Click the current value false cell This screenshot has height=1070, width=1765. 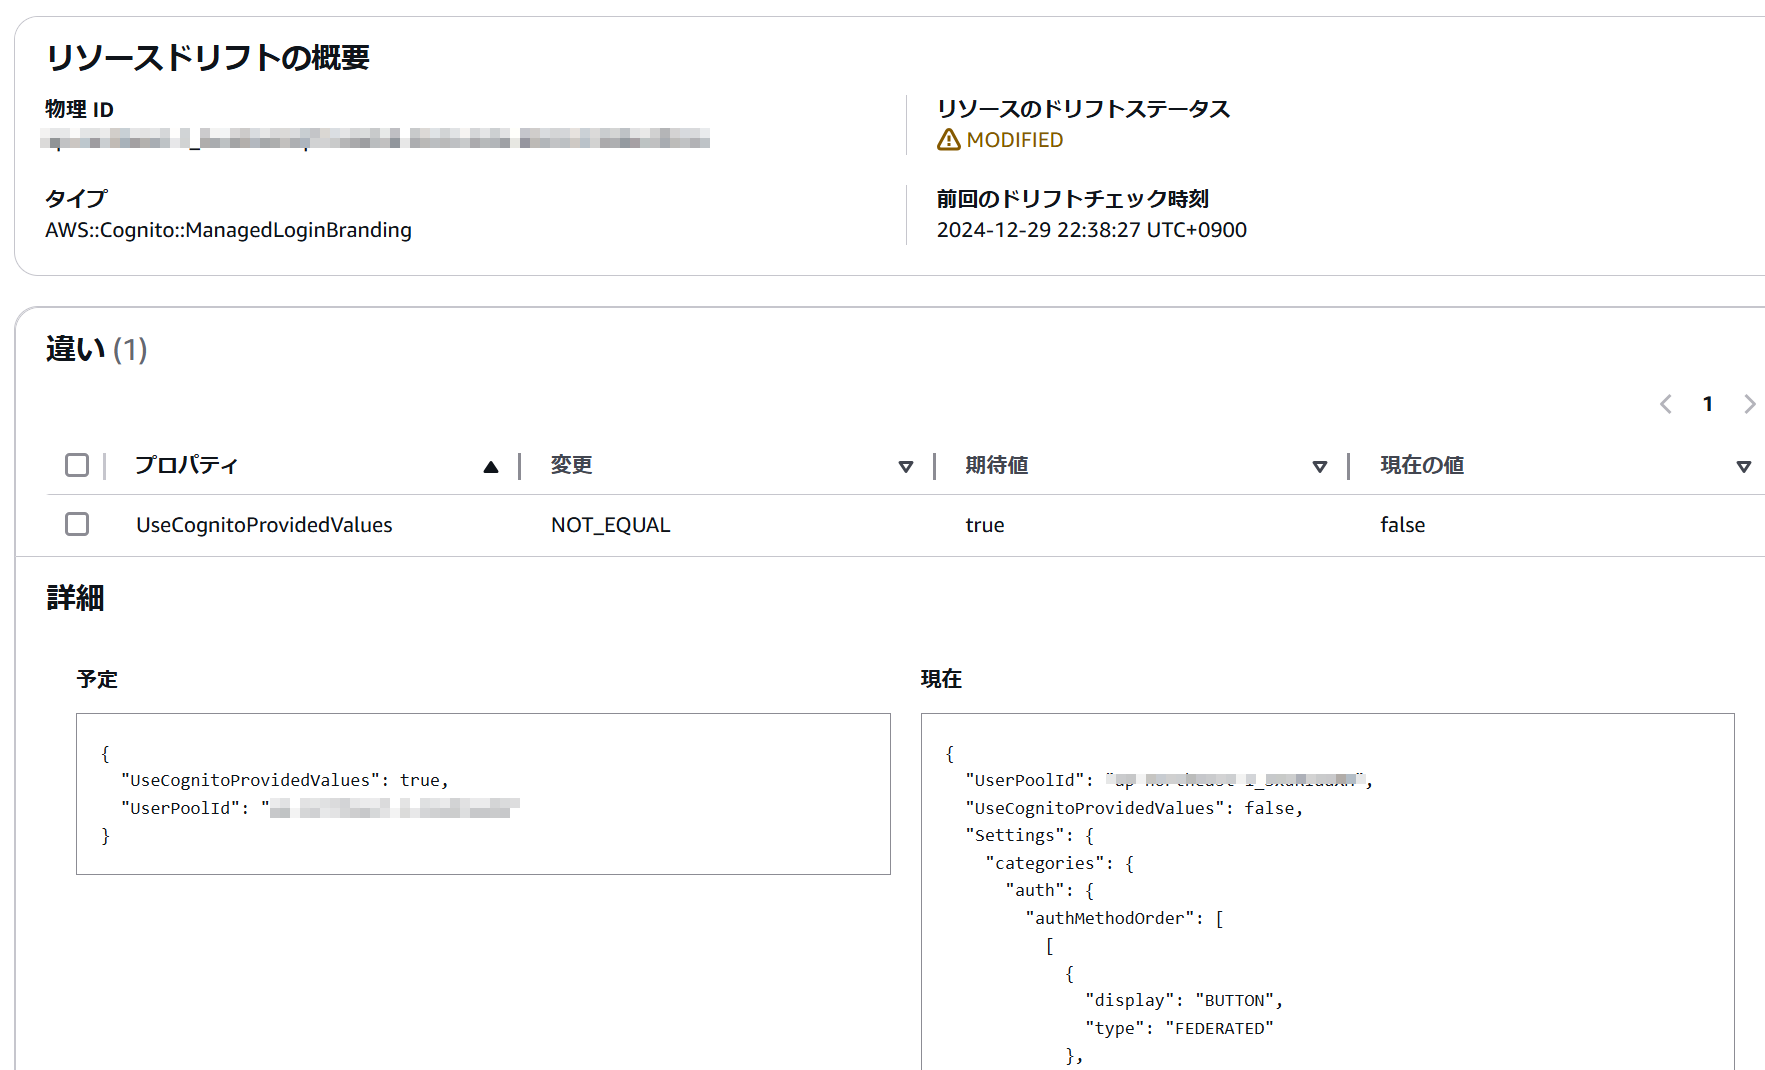(1402, 524)
